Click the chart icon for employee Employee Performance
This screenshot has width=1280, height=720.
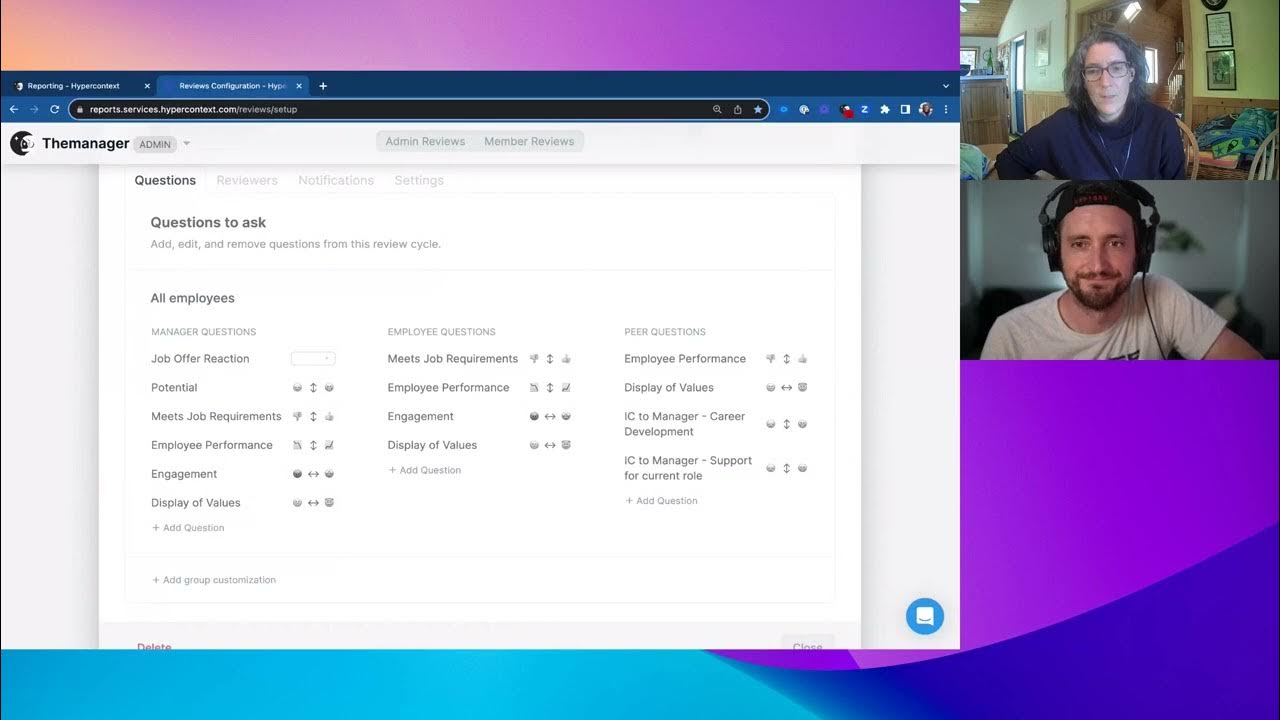coord(566,388)
